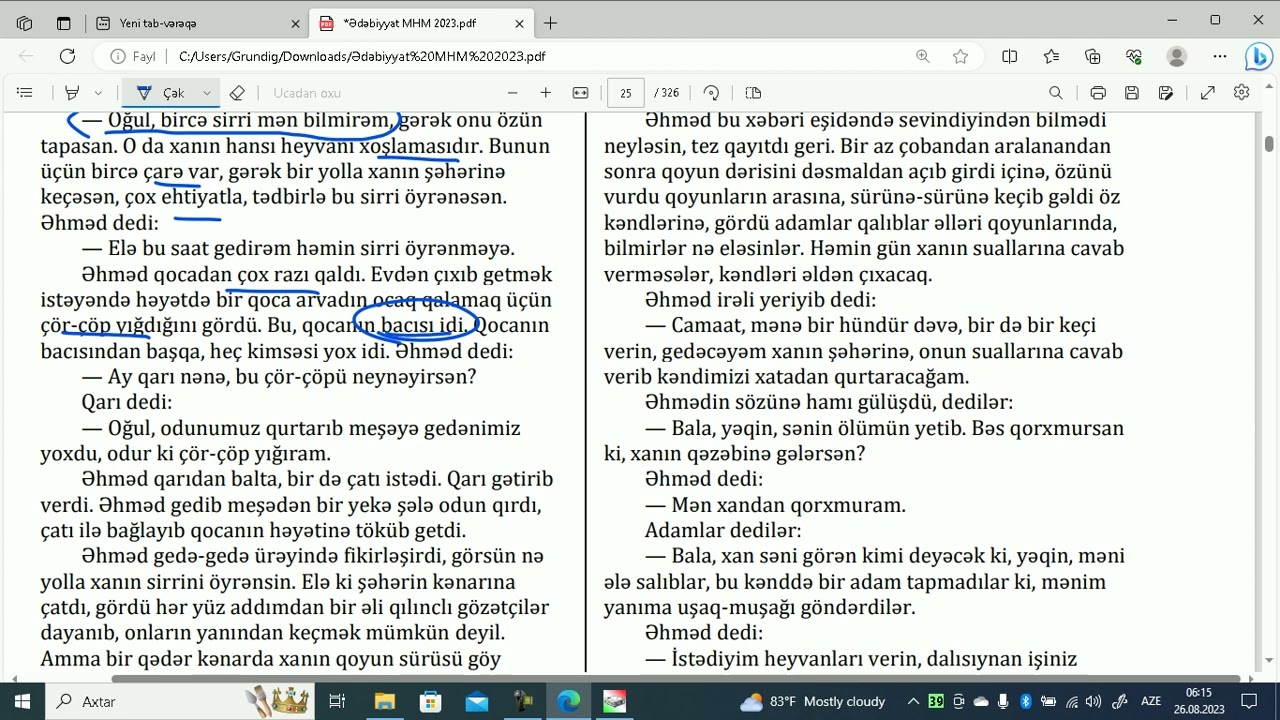Open Edge Settings and more menu
The image size is (1280, 720).
coord(1220,57)
